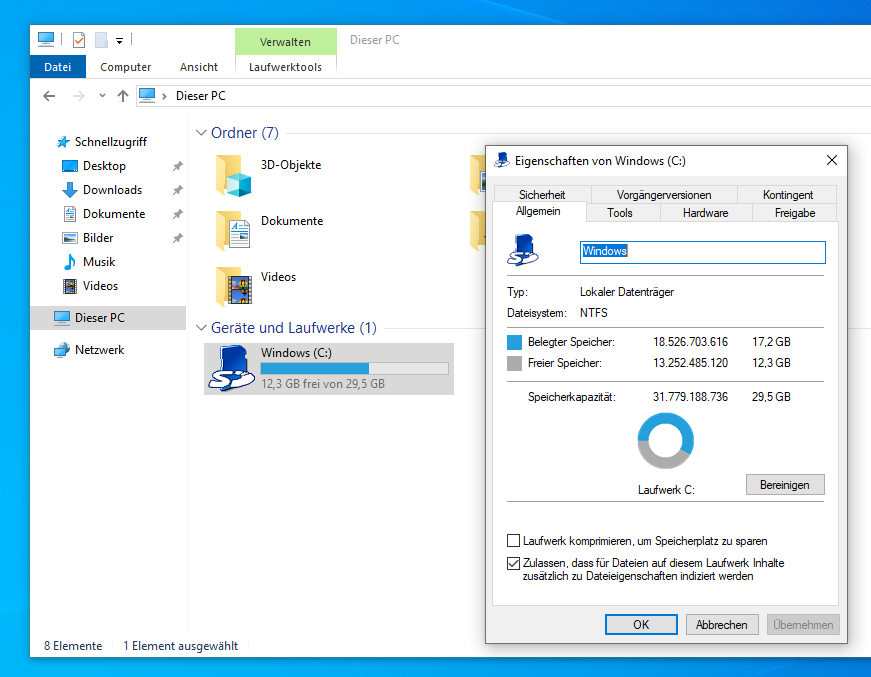This screenshot has height=677, width=871.
Task: Switch to the Vorgängerversionen tab
Action: (x=664, y=195)
